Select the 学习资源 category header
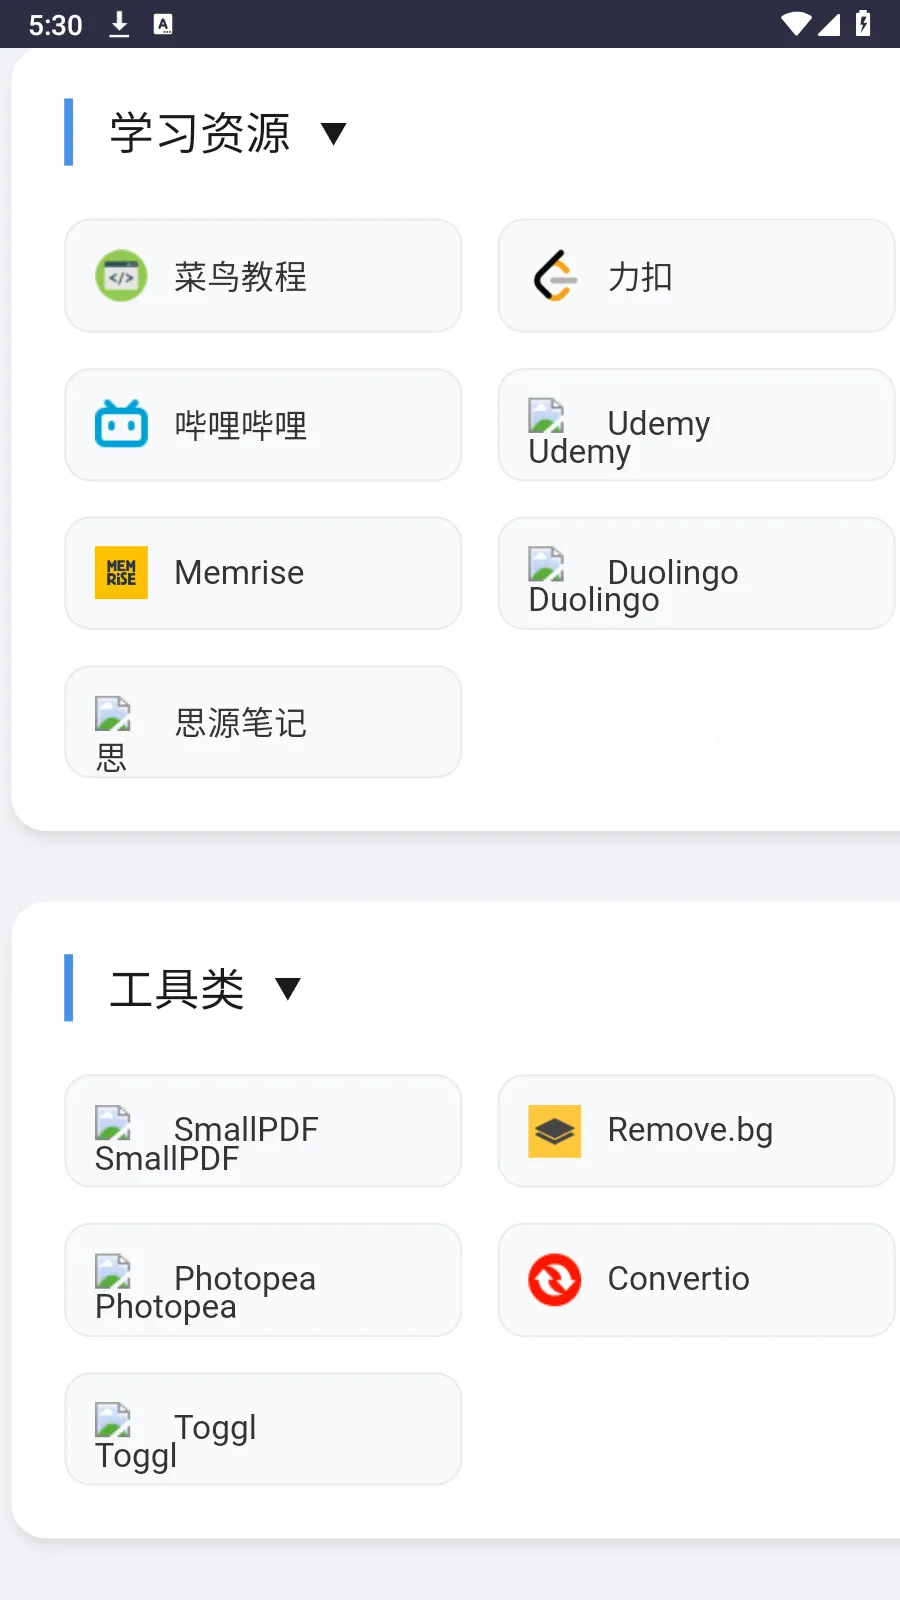 200,133
